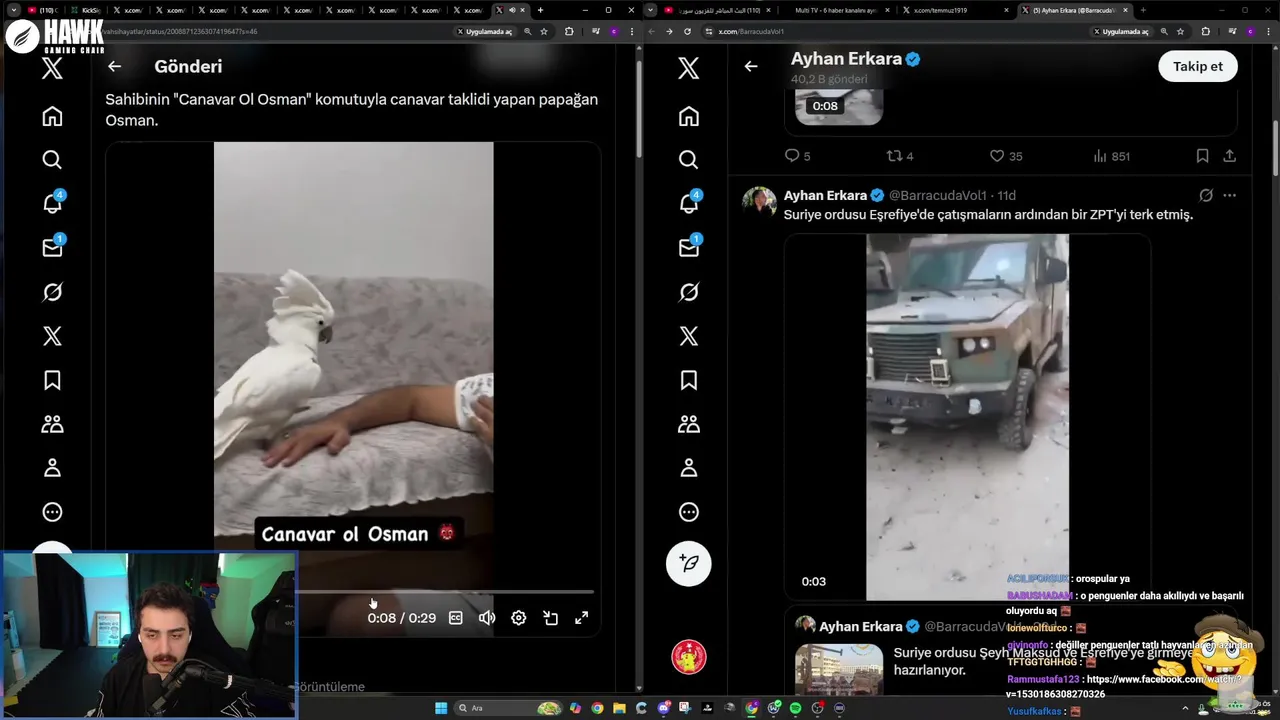Switch to KickS tab in left window
This screenshot has height=720, width=1280.
coord(85,10)
